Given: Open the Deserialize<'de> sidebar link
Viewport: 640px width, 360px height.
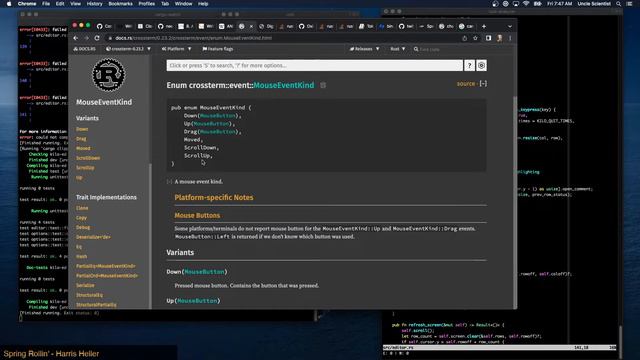Looking at the screenshot, I should [x=93, y=237].
